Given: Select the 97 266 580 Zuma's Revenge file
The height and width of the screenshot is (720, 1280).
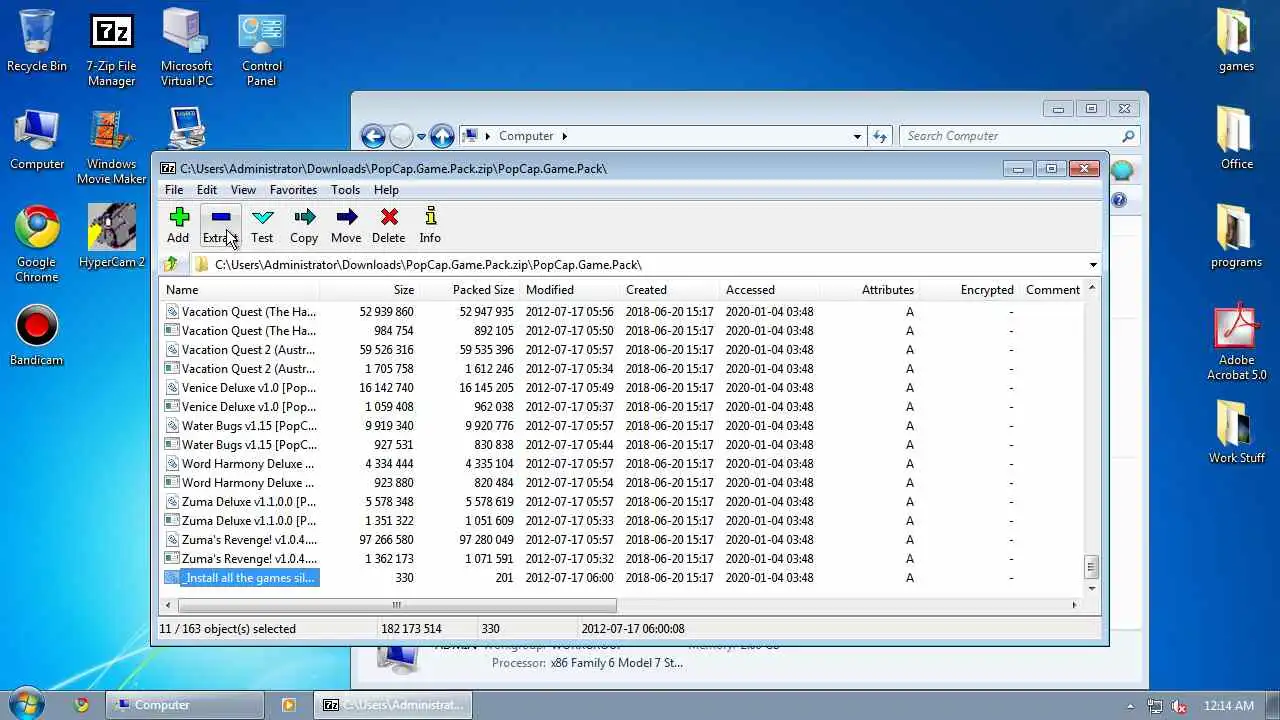Looking at the screenshot, I should pos(241,540).
